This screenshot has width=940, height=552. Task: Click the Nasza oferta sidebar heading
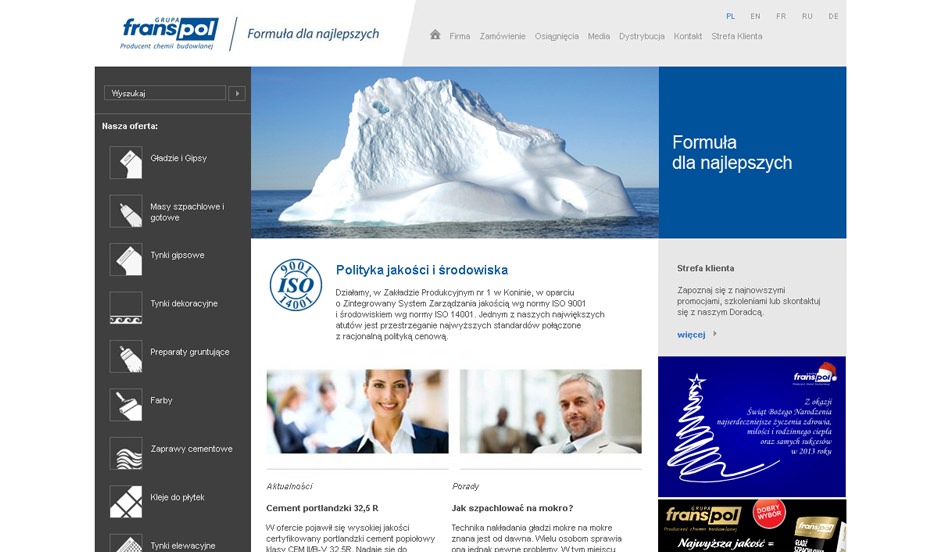click(129, 126)
